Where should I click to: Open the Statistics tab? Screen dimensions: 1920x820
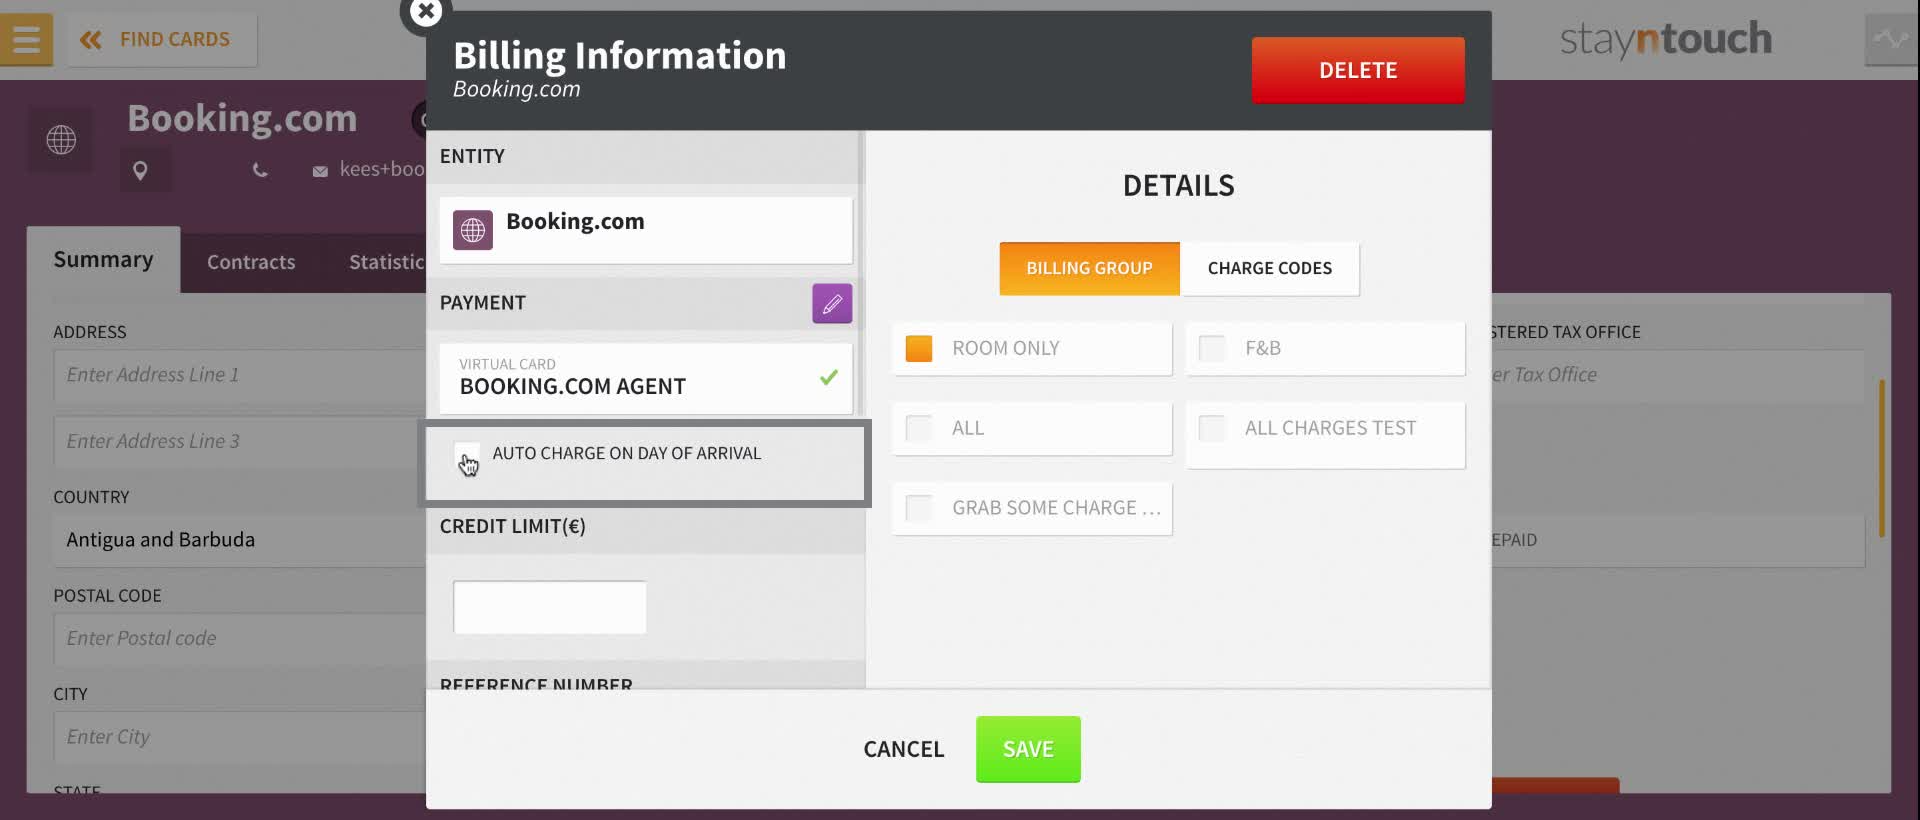386,262
